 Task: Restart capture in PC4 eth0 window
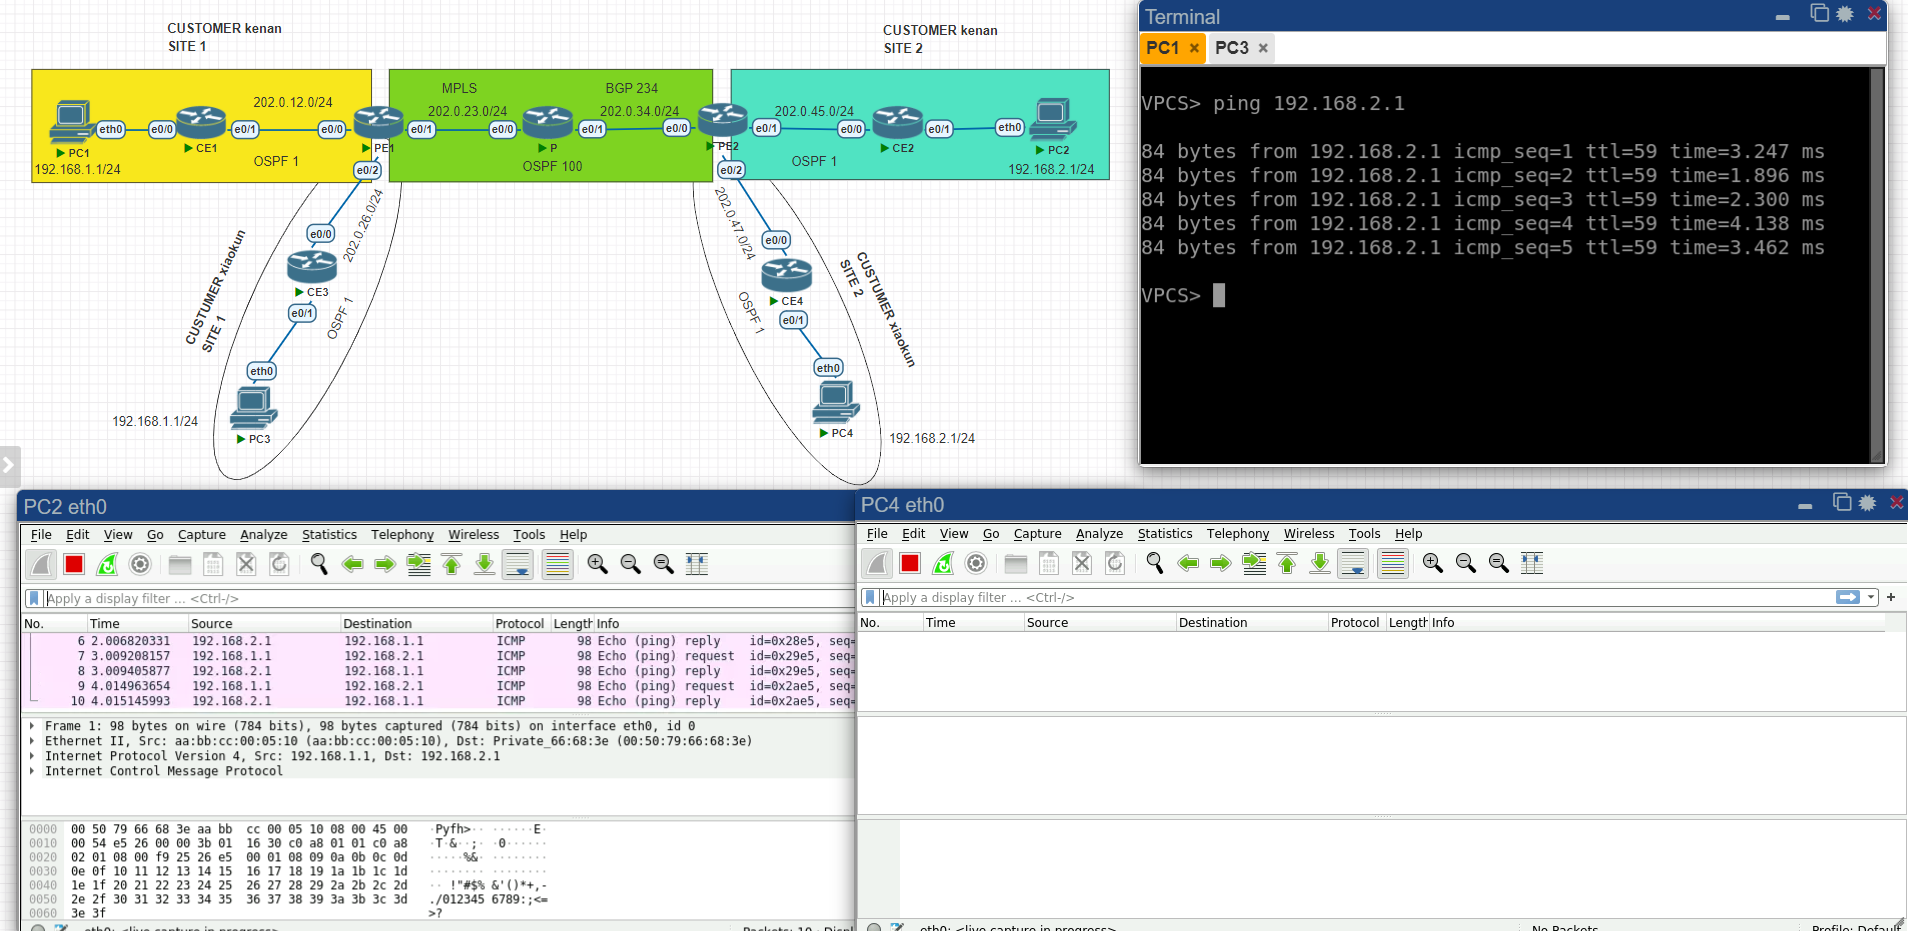point(943,564)
